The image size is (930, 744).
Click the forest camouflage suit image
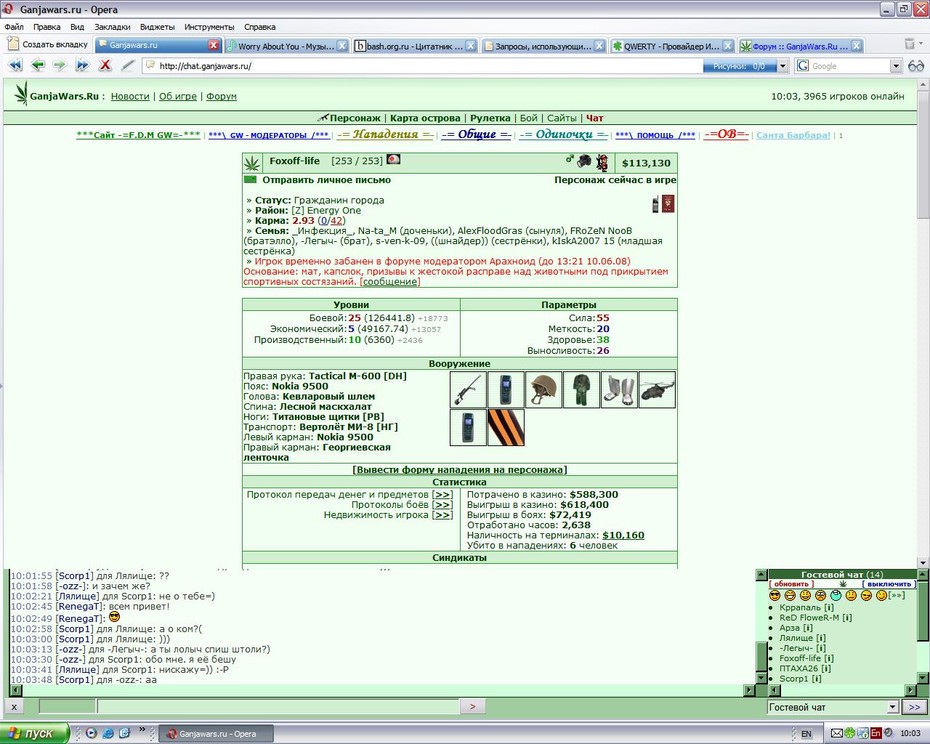[581, 389]
